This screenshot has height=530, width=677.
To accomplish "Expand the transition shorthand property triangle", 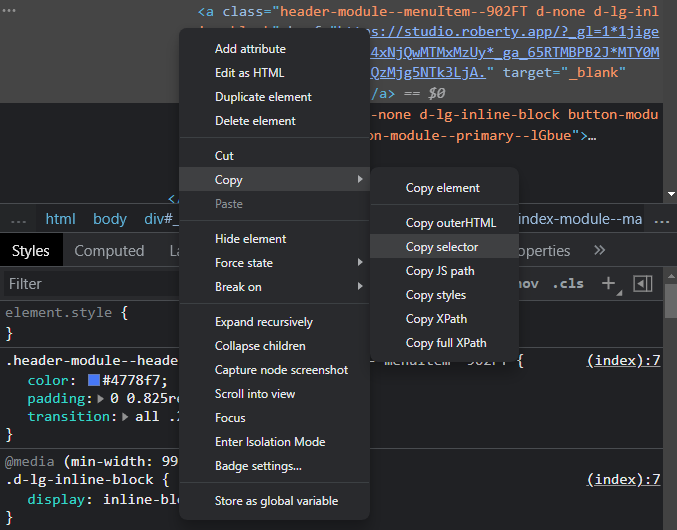I will pyautogui.click(x=125, y=417).
